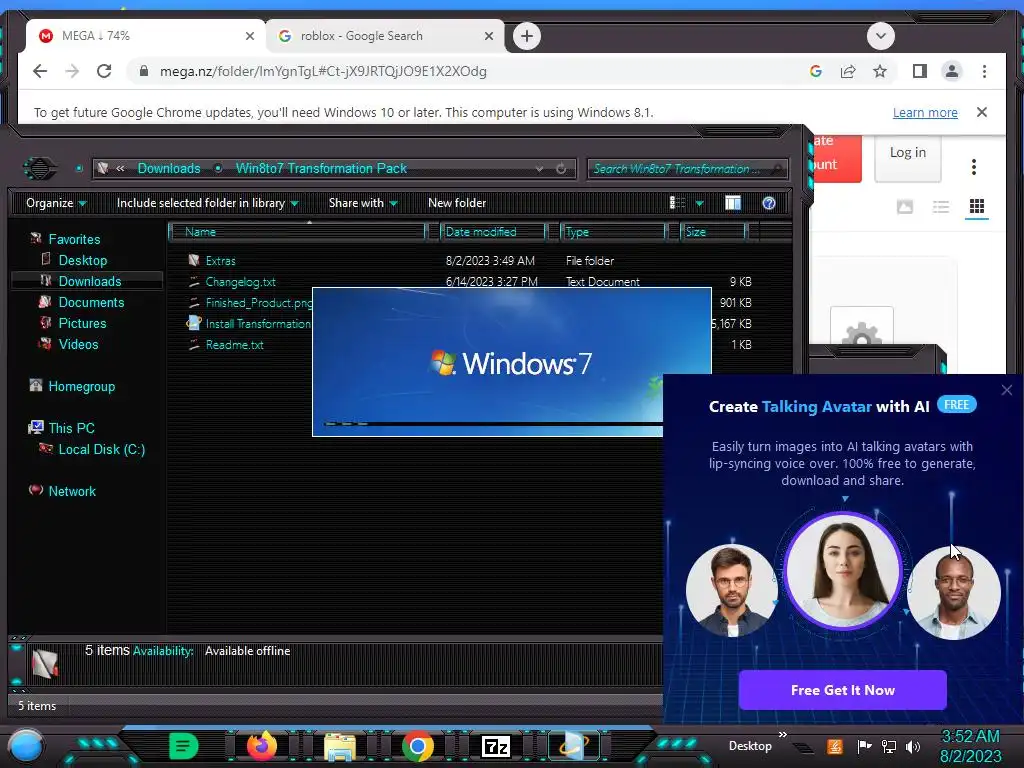Select Videos in the navigation pane
1024x768 pixels.
(78, 344)
